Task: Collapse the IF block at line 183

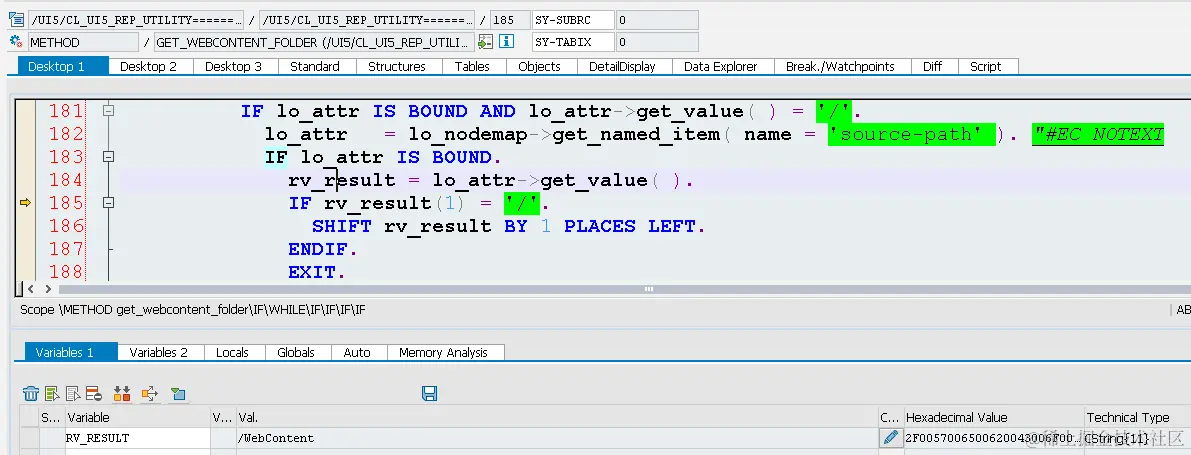Action: coord(108,156)
